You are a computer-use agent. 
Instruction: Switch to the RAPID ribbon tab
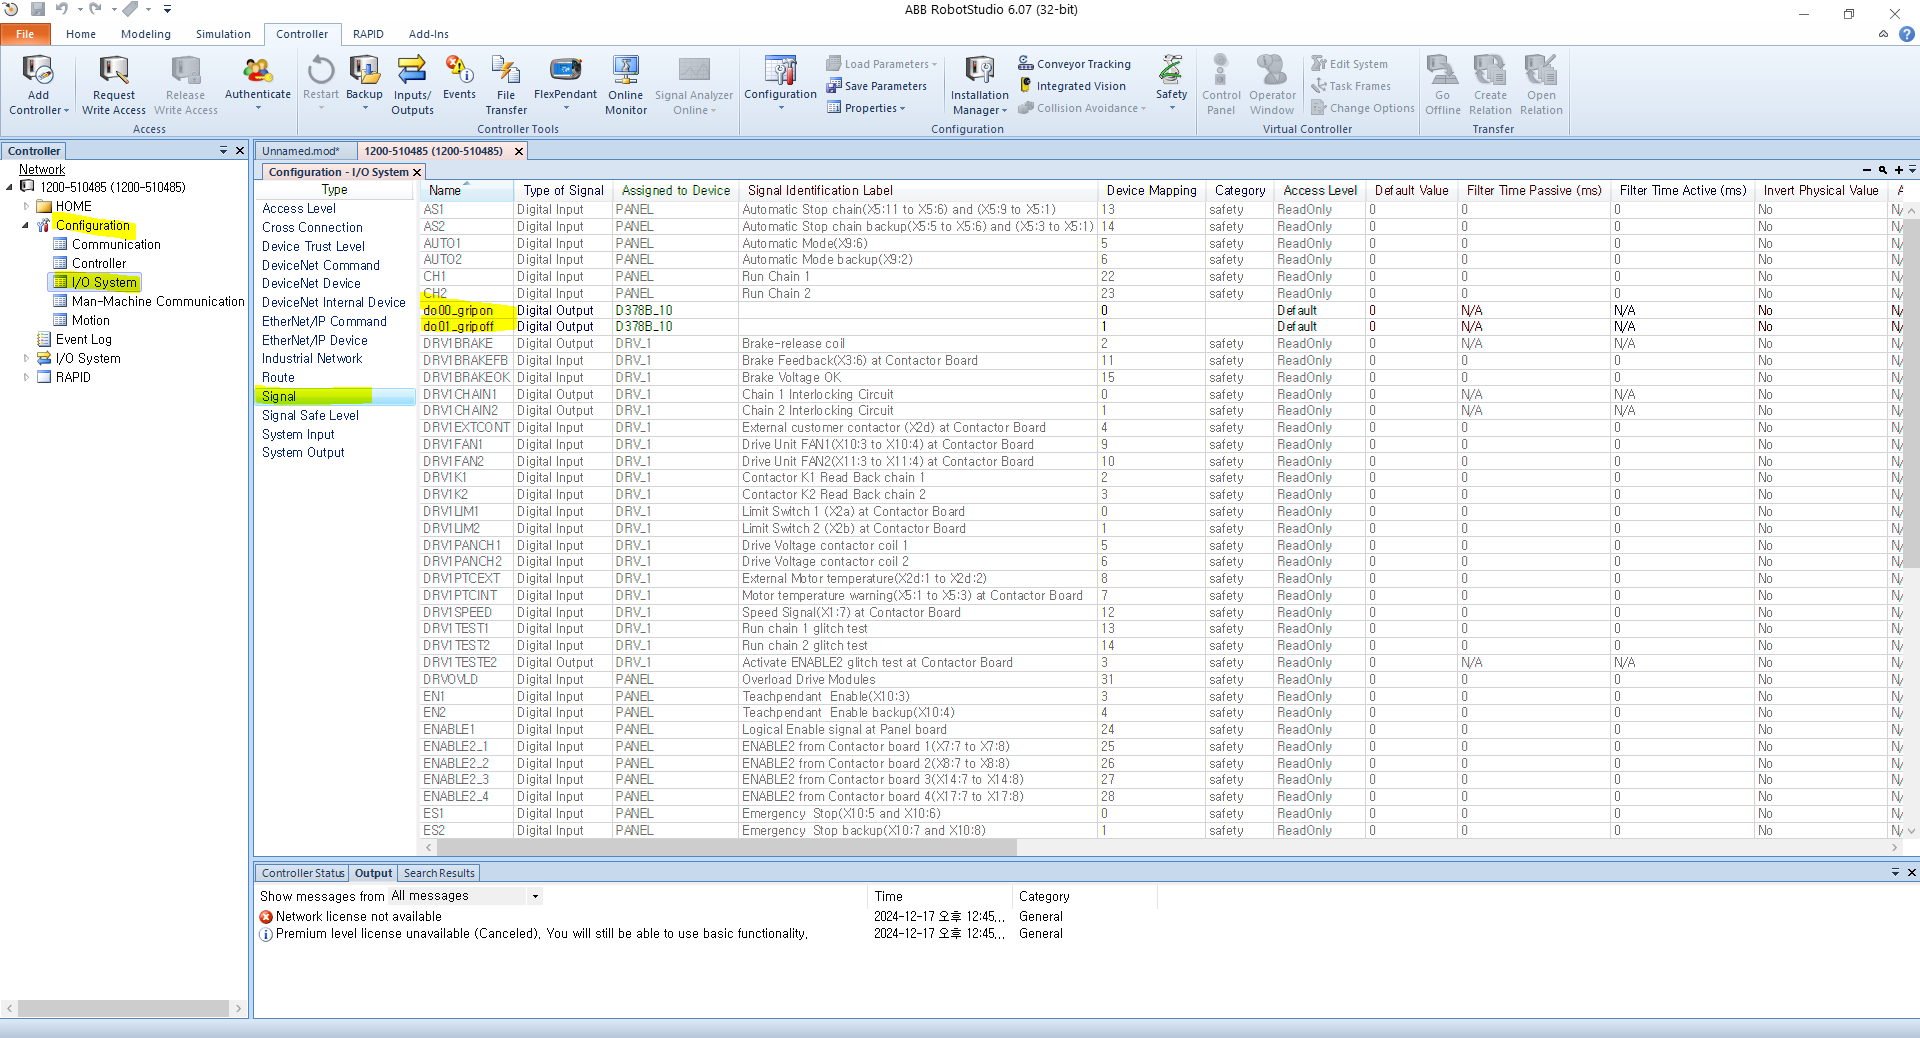point(368,34)
